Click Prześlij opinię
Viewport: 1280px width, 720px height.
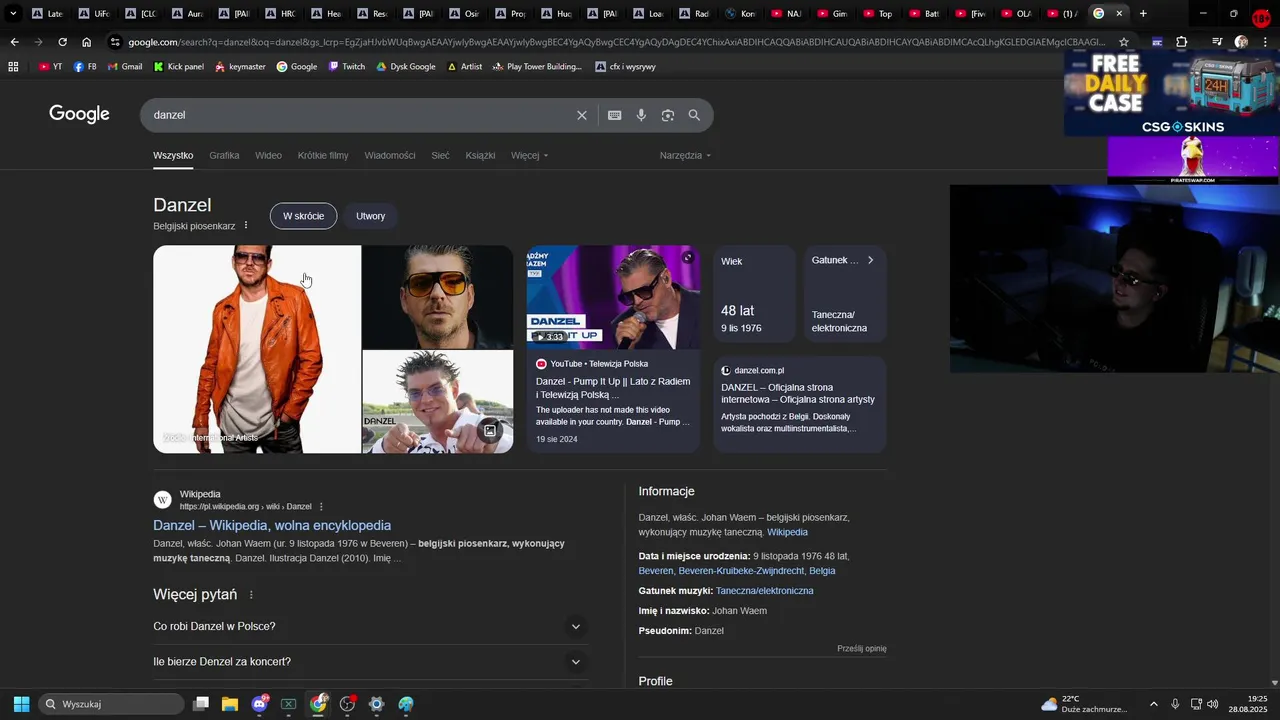(862, 648)
